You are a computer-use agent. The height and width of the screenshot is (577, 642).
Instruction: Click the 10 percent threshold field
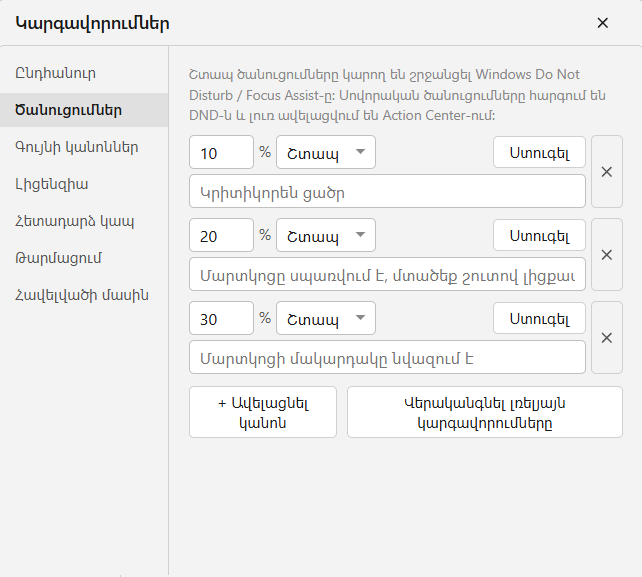tap(222, 152)
